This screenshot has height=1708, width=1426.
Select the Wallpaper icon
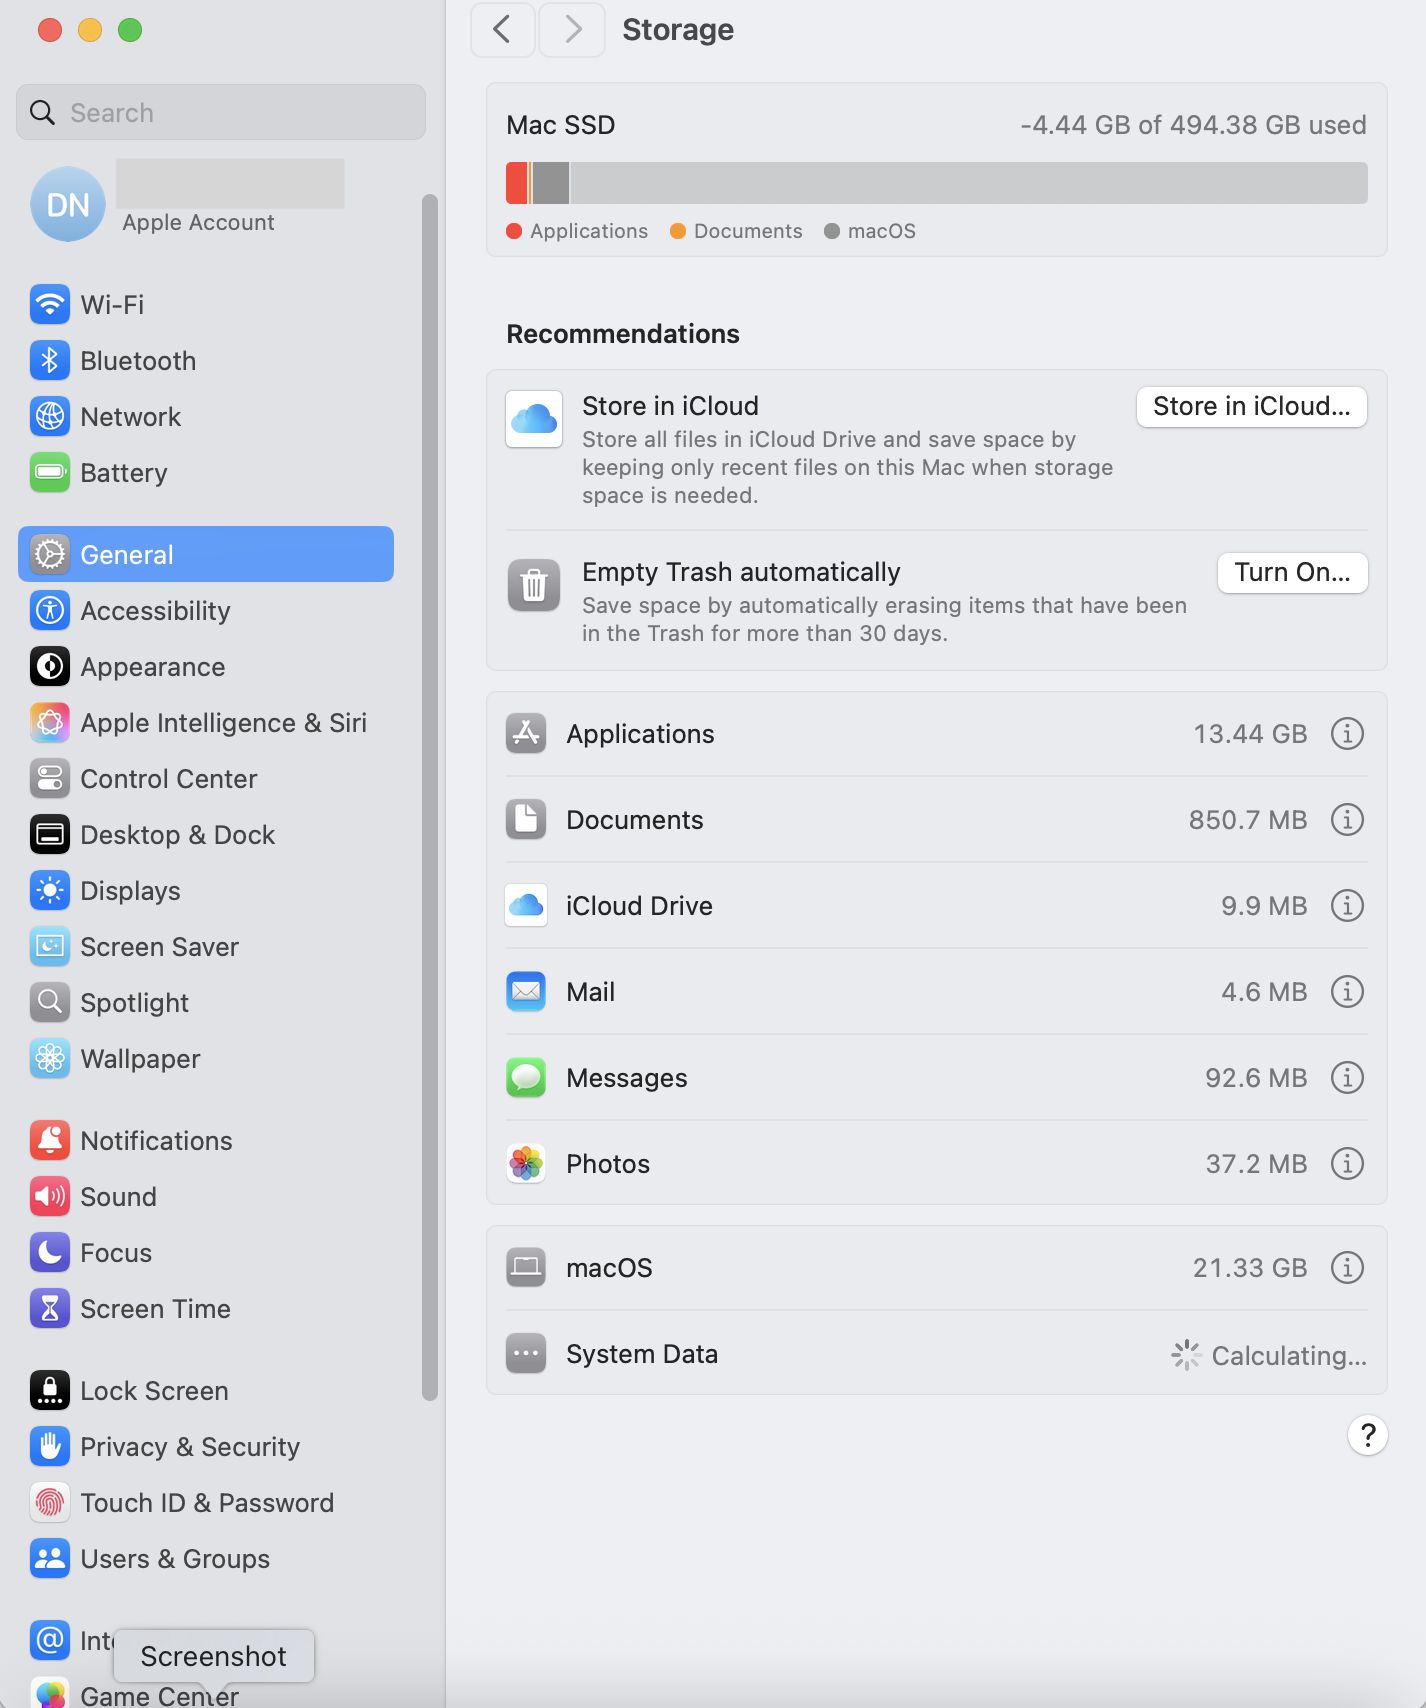pos(50,1058)
